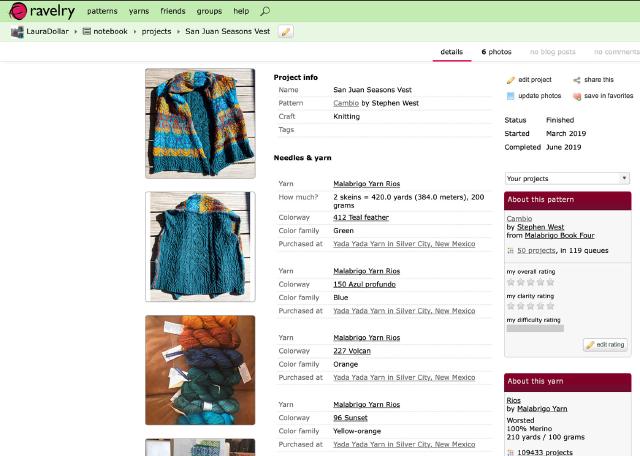Image resolution: width=640 pixels, height=456 pixels.
Task: Open the vest front photo thumbnail
Action: [x=200, y=123]
